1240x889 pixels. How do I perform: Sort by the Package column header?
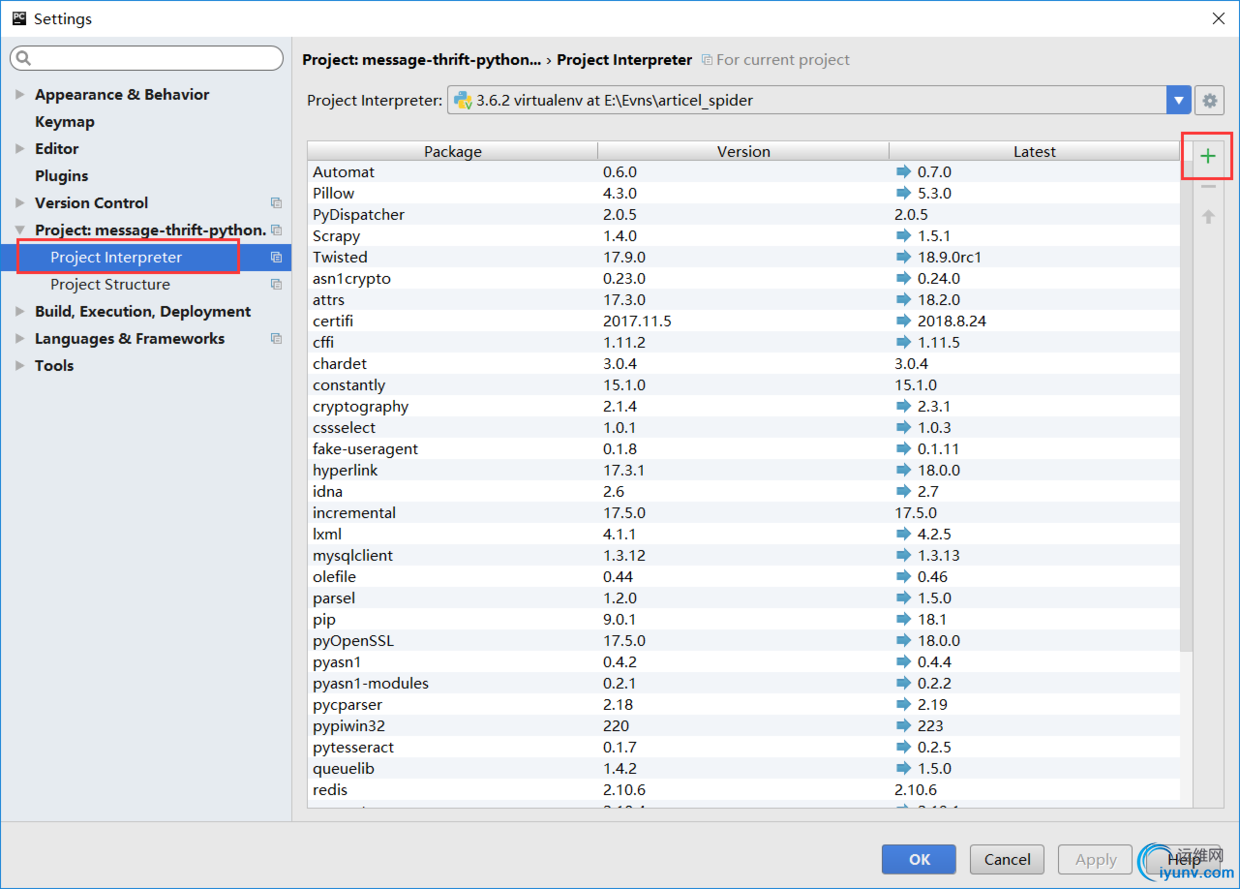pos(452,151)
